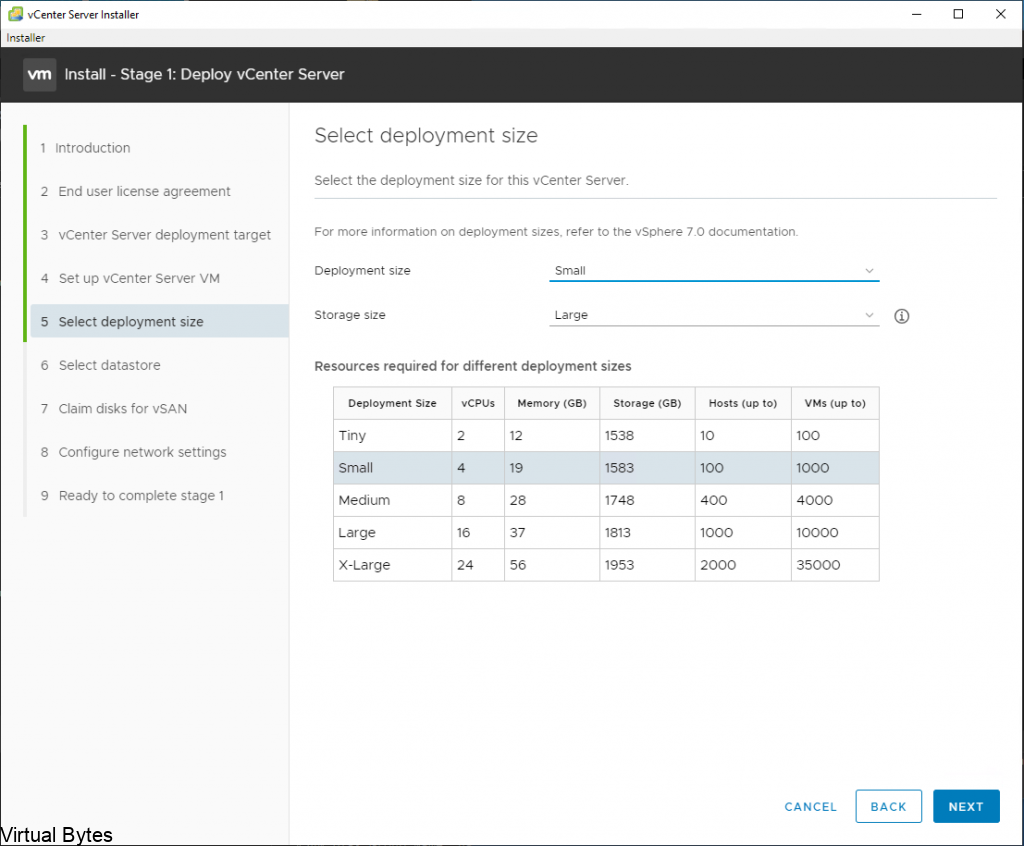Select the Medium row in the table
Viewport: 1024px width, 846px height.
coord(606,500)
